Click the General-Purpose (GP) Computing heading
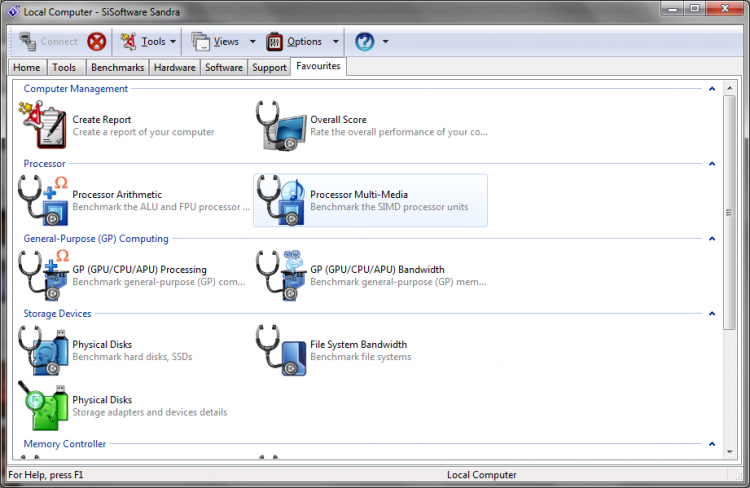Screen dimensions: 750x488 [x=96, y=238]
